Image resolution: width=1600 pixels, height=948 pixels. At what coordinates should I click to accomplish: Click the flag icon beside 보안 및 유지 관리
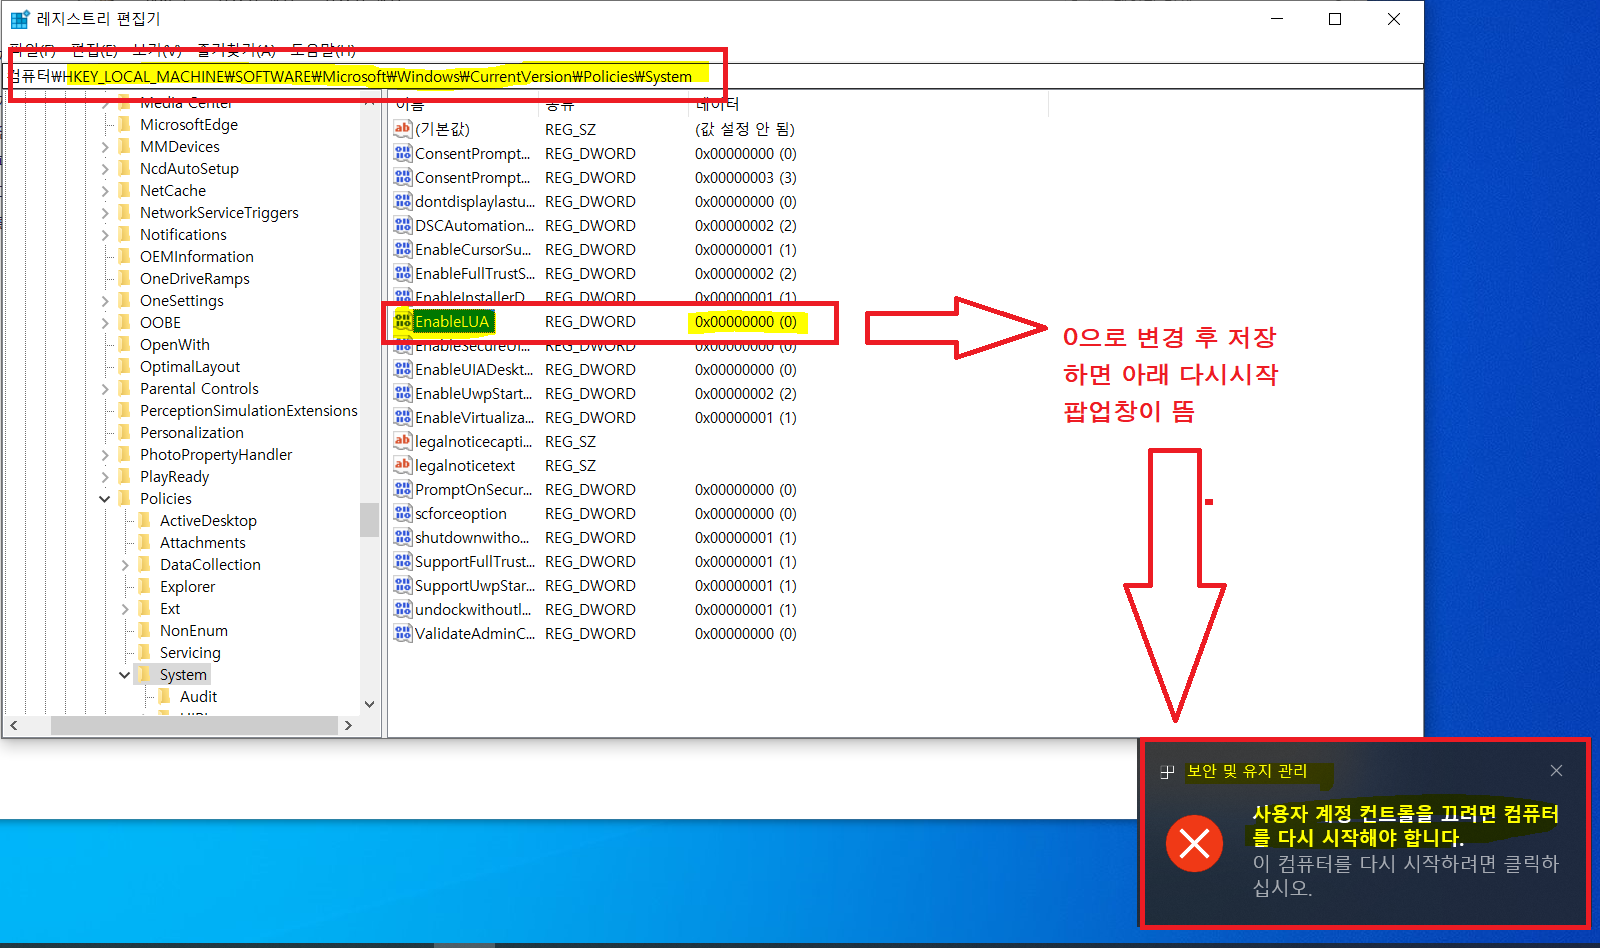1167,772
